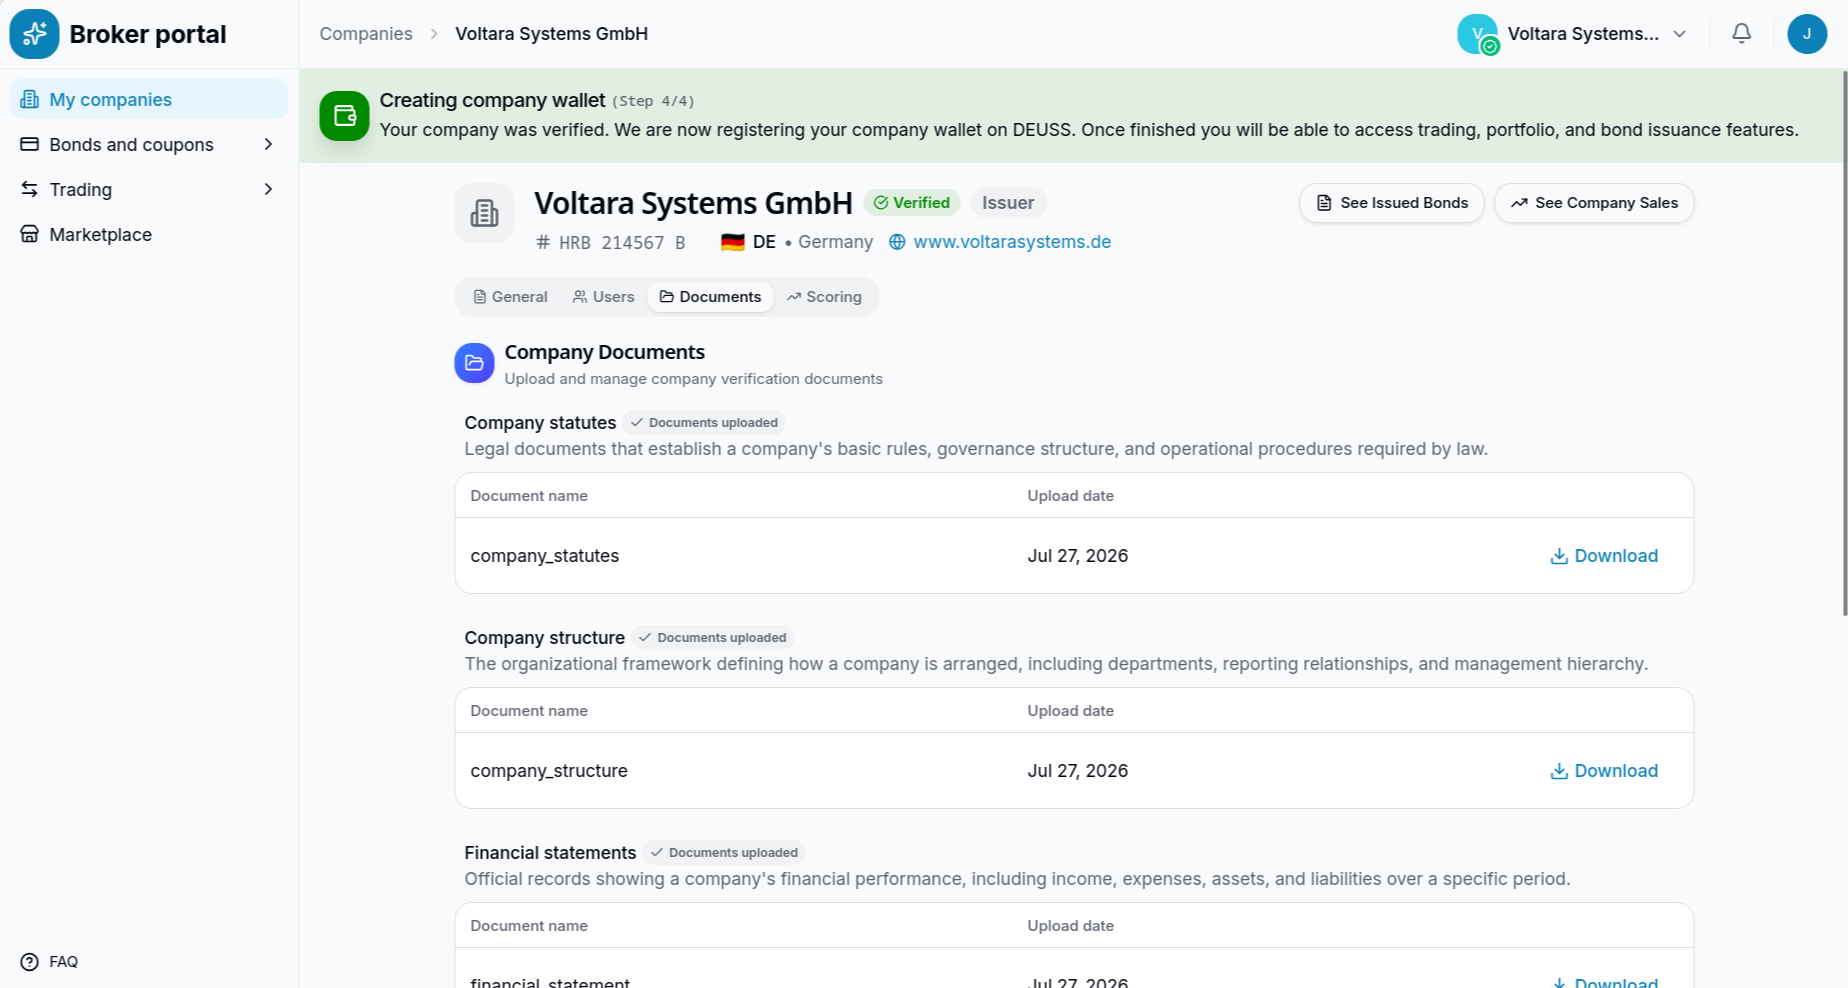The width and height of the screenshot is (1848, 988).
Task: Click the Step 4/4 indicator text
Action: (x=653, y=101)
